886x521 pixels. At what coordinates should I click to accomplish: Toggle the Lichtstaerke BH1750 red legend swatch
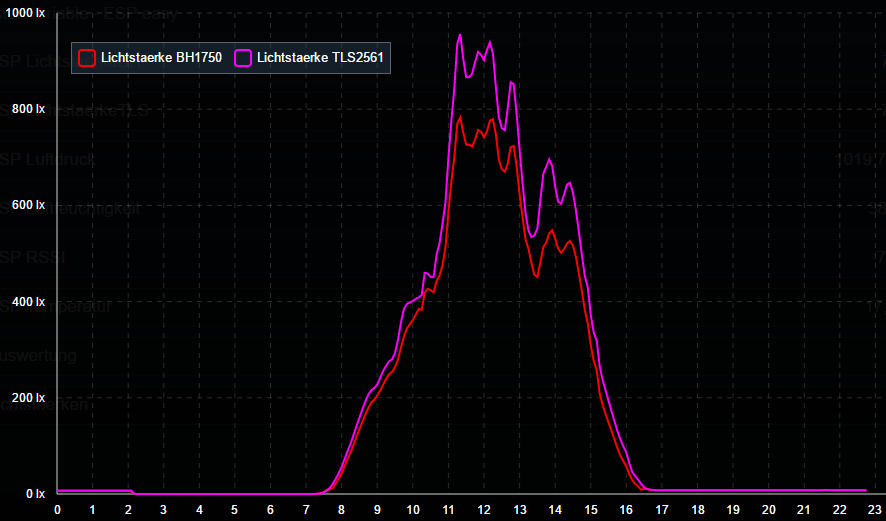[87, 58]
